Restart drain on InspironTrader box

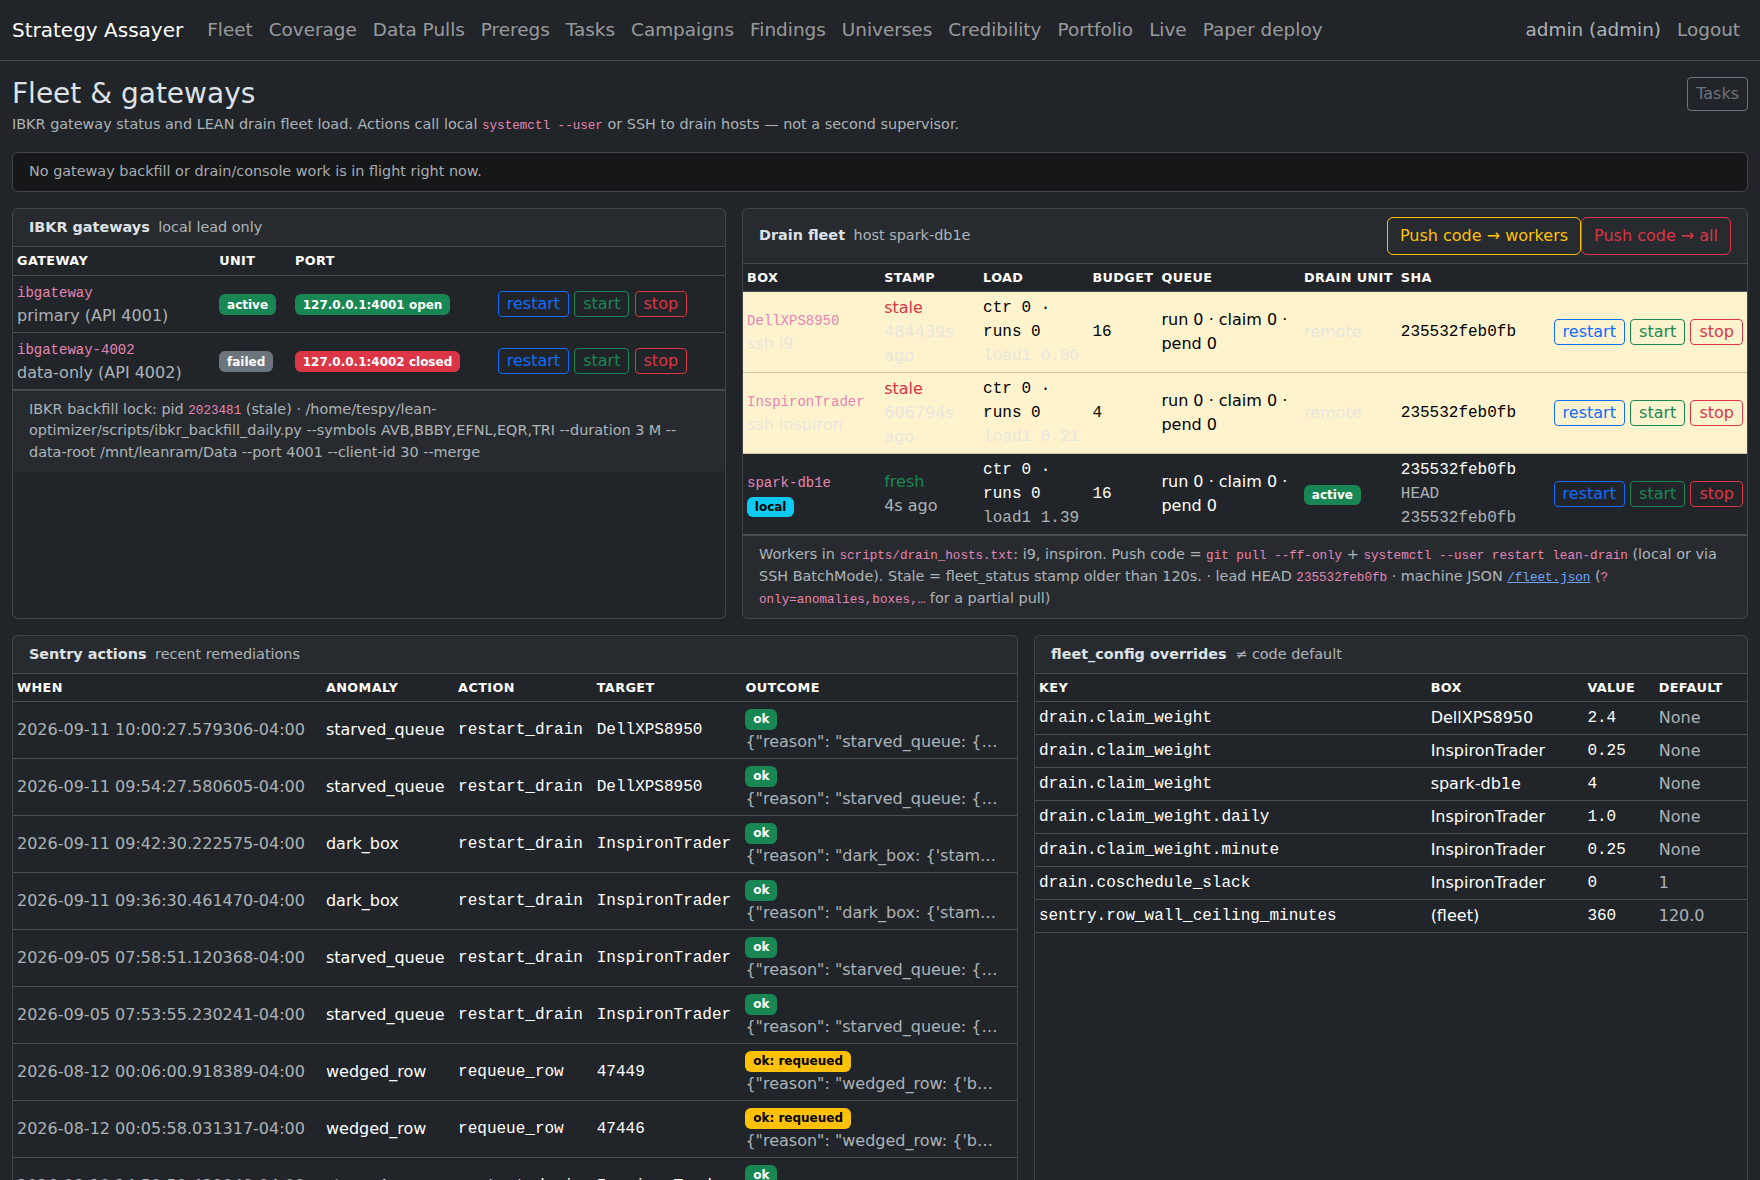pyautogui.click(x=1589, y=413)
